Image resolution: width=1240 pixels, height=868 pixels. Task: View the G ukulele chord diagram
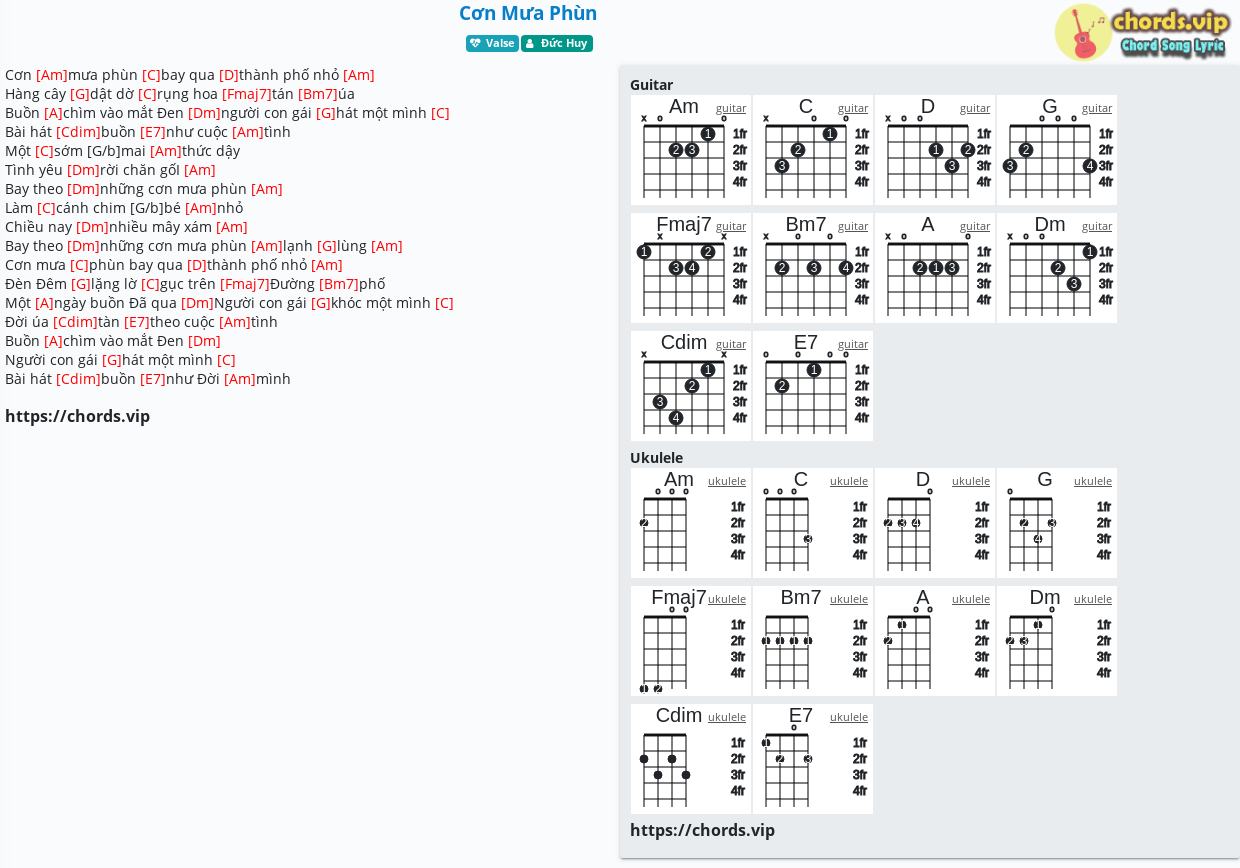tap(1057, 524)
